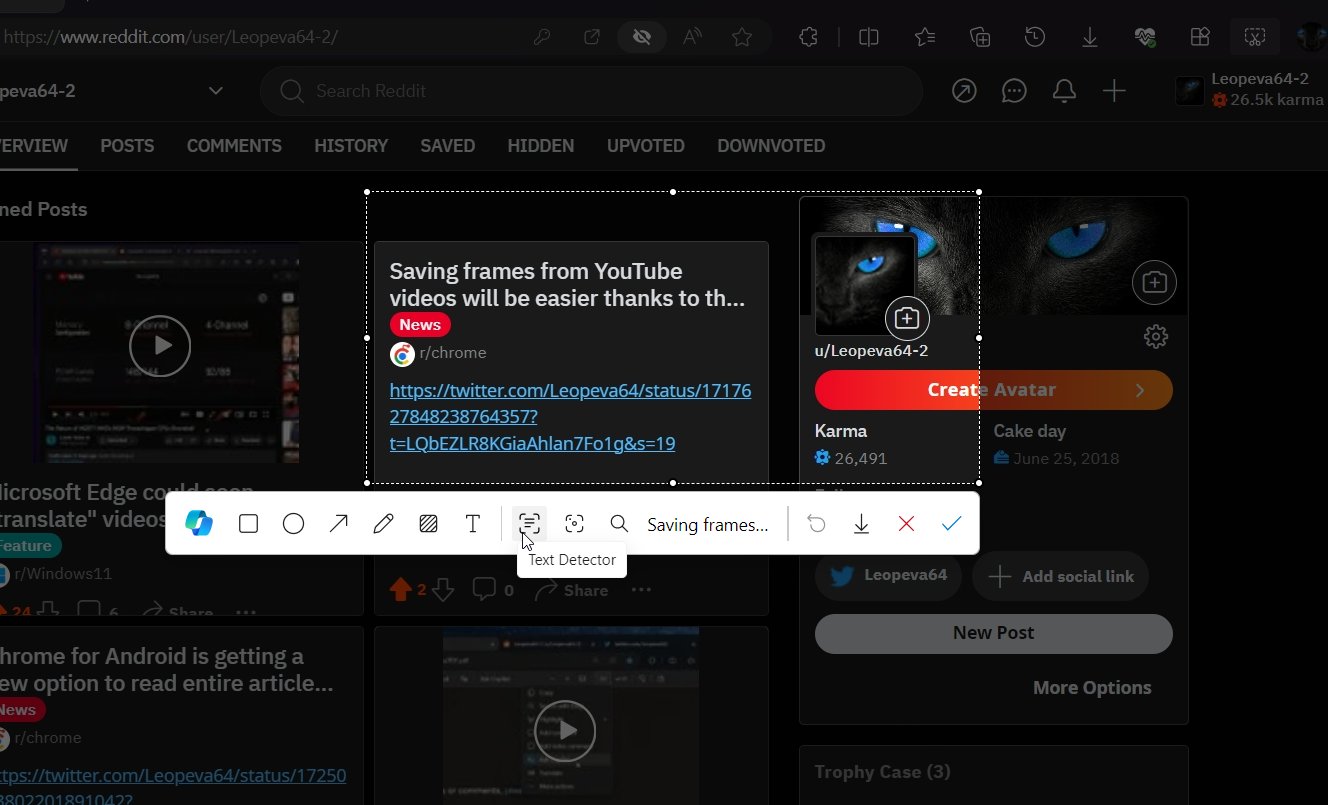Open the password key icon in address bar
The image size is (1328, 805).
(542, 37)
